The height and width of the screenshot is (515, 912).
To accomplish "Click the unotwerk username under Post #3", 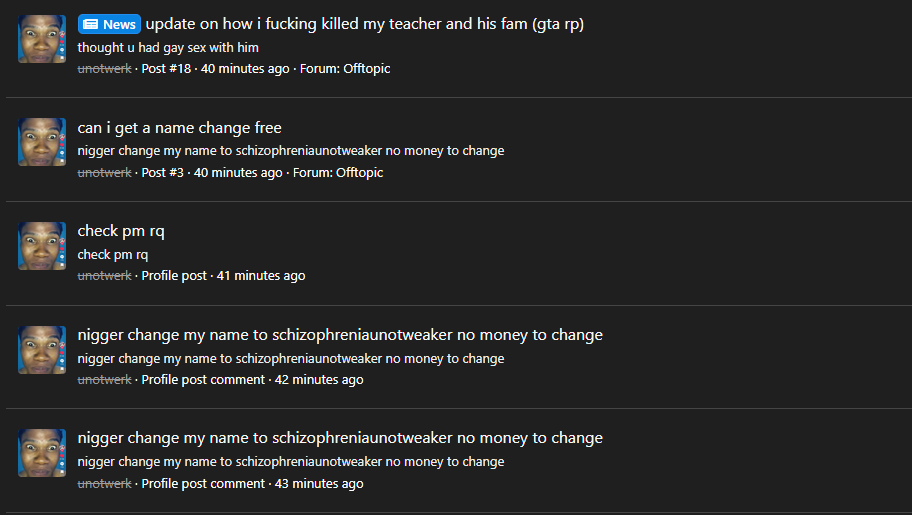I will 105,173.
